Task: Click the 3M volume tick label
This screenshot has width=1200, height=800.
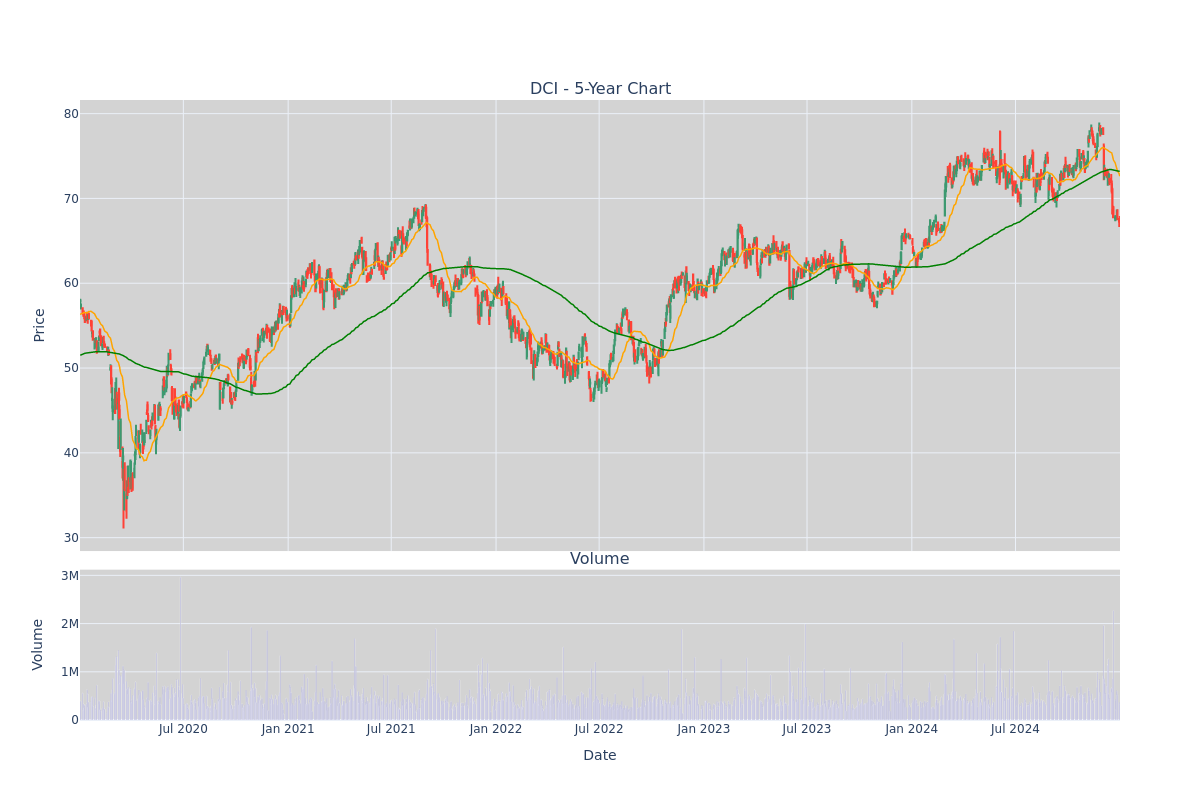Action: click(x=70, y=576)
